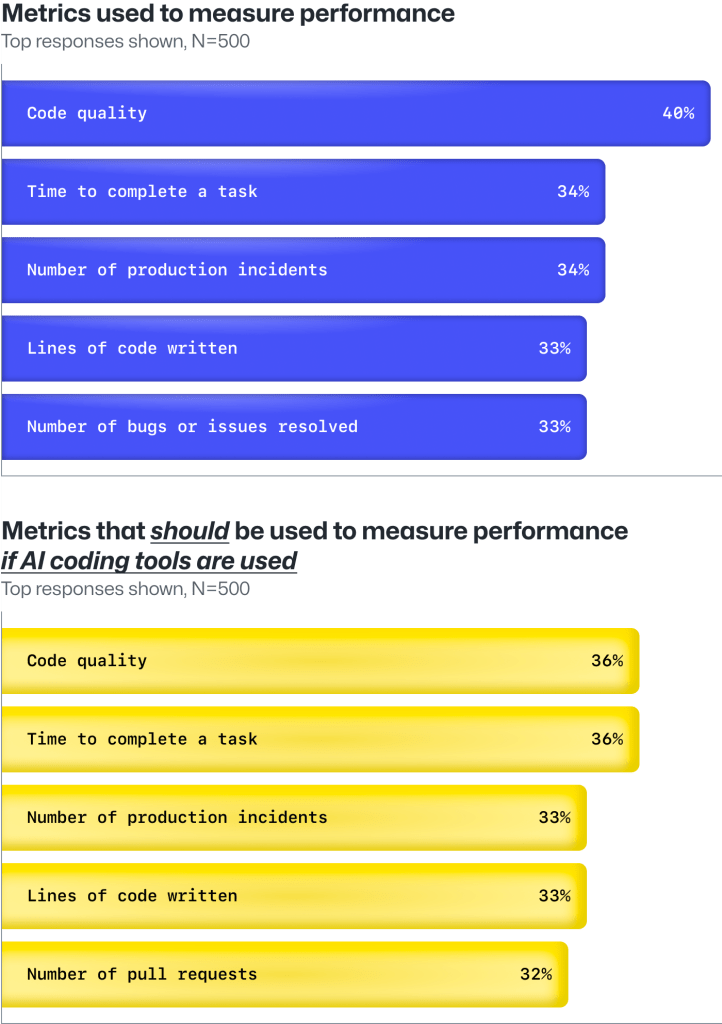Screen dimensions: 722x1024
Task: Click the 34% value on the blue time-to-complete bar
Action: pyautogui.click(x=572, y=192)
